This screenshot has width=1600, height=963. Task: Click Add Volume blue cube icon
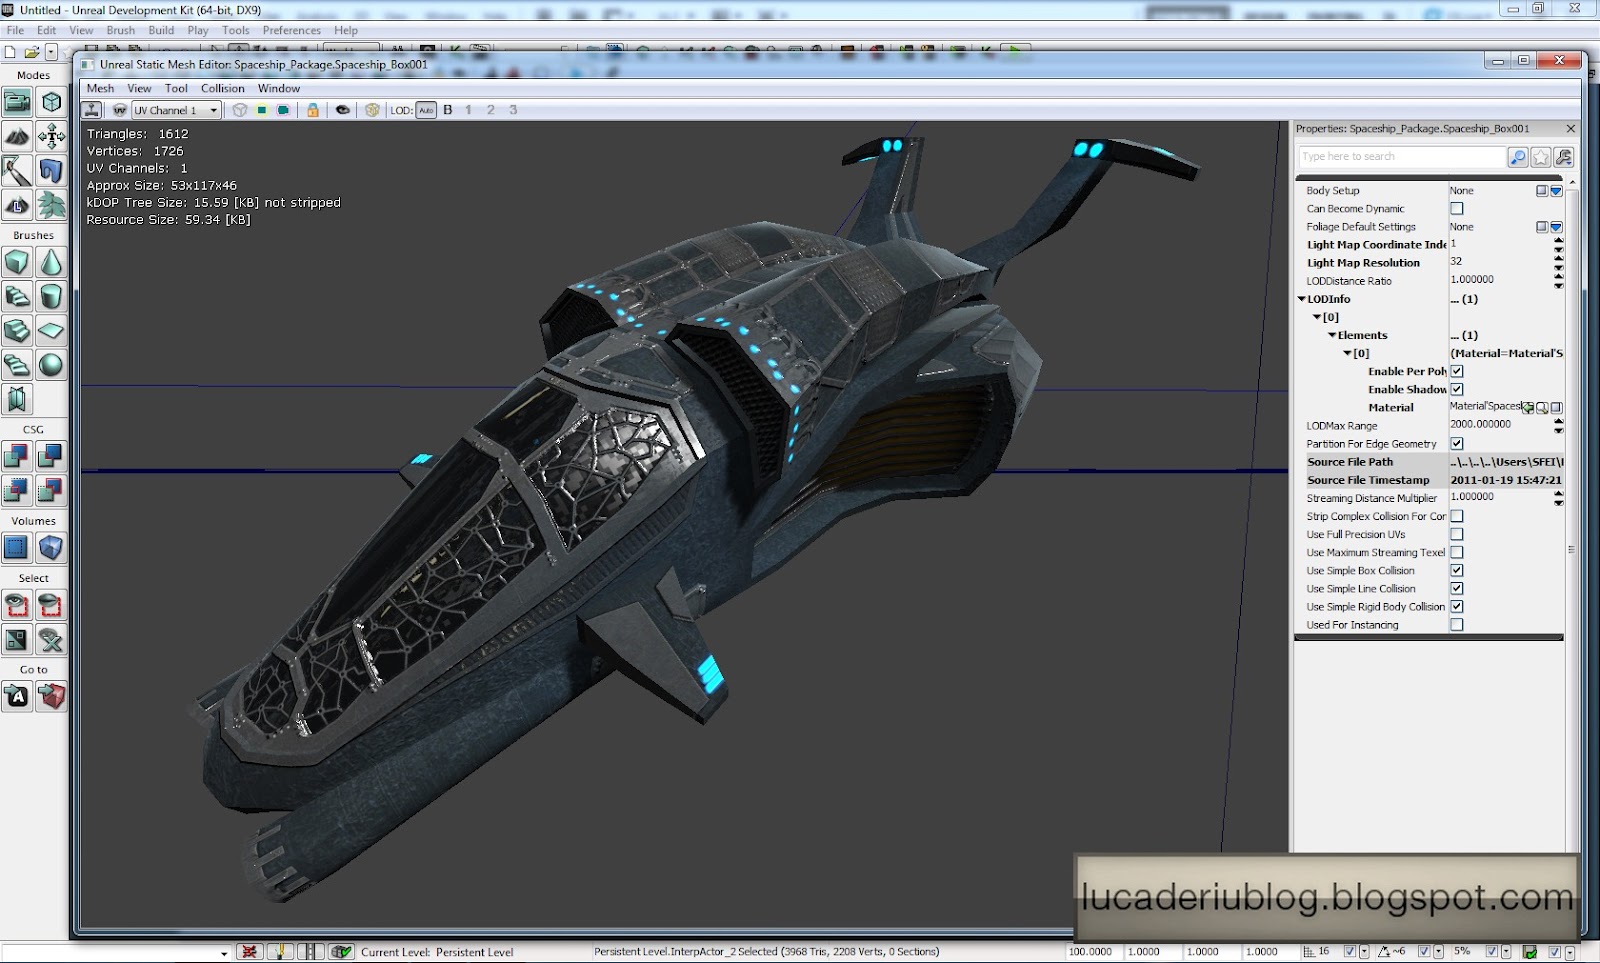(x=51, y=547)
